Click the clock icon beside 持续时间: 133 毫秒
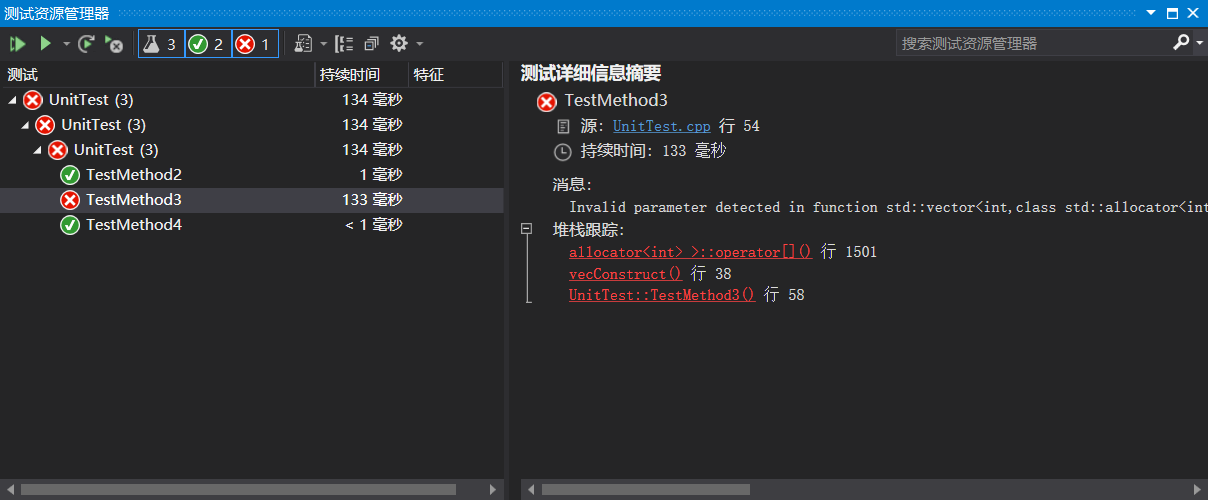The width and height of the screenshot is (1208, 500). pyautogui.click(x=562, y=151)
